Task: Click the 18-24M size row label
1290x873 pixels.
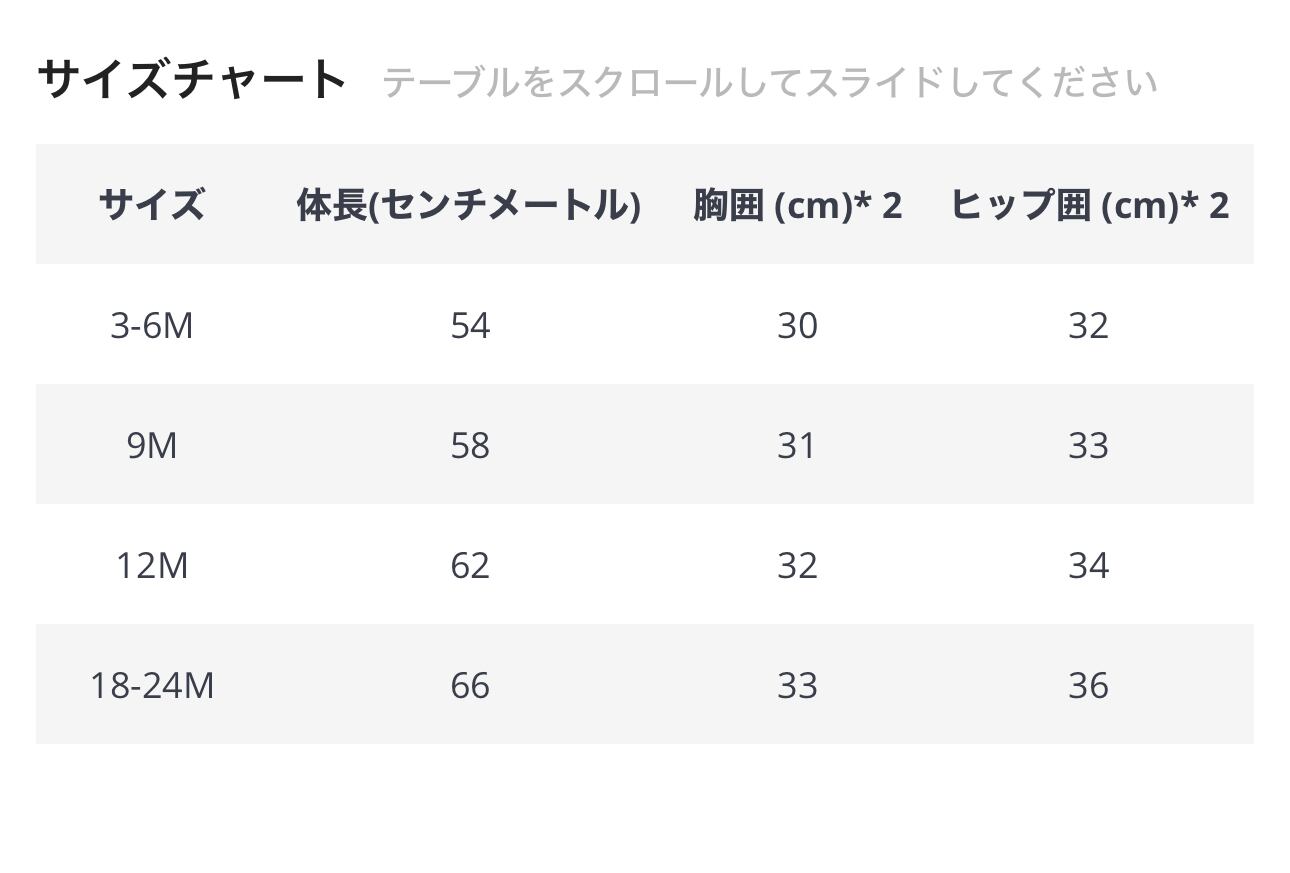Action: [152, 685]
